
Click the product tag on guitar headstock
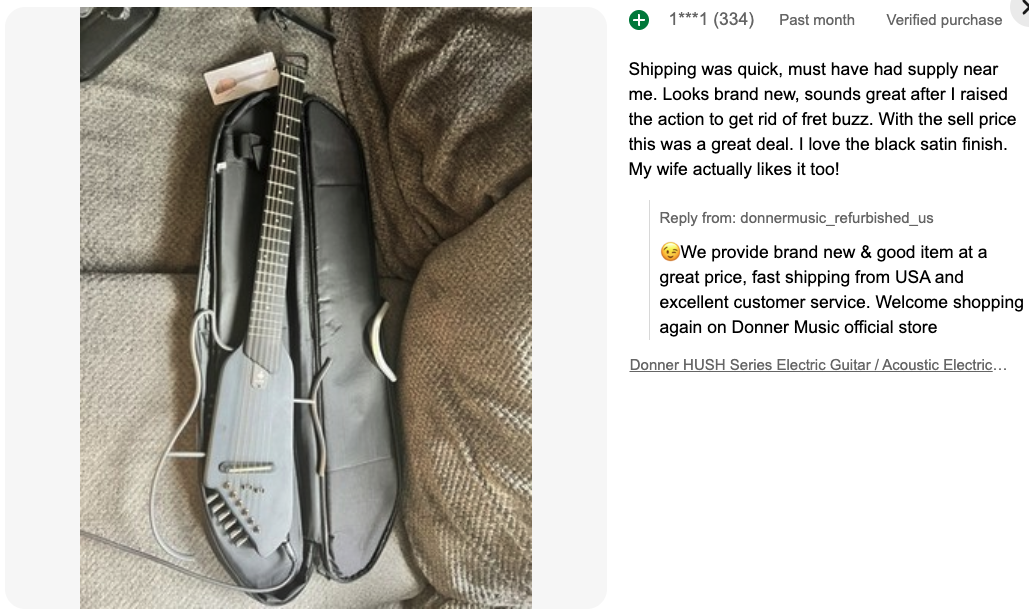241,78
